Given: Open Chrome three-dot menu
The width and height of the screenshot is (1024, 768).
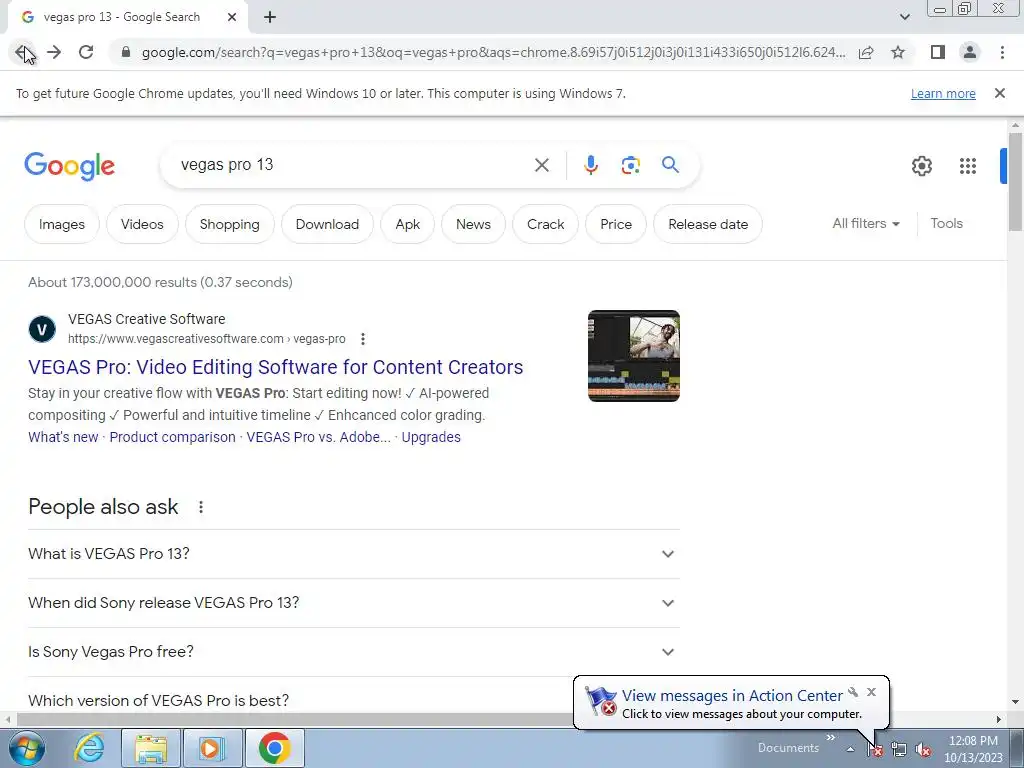Looking at the screenshot, I should 1002,52.
